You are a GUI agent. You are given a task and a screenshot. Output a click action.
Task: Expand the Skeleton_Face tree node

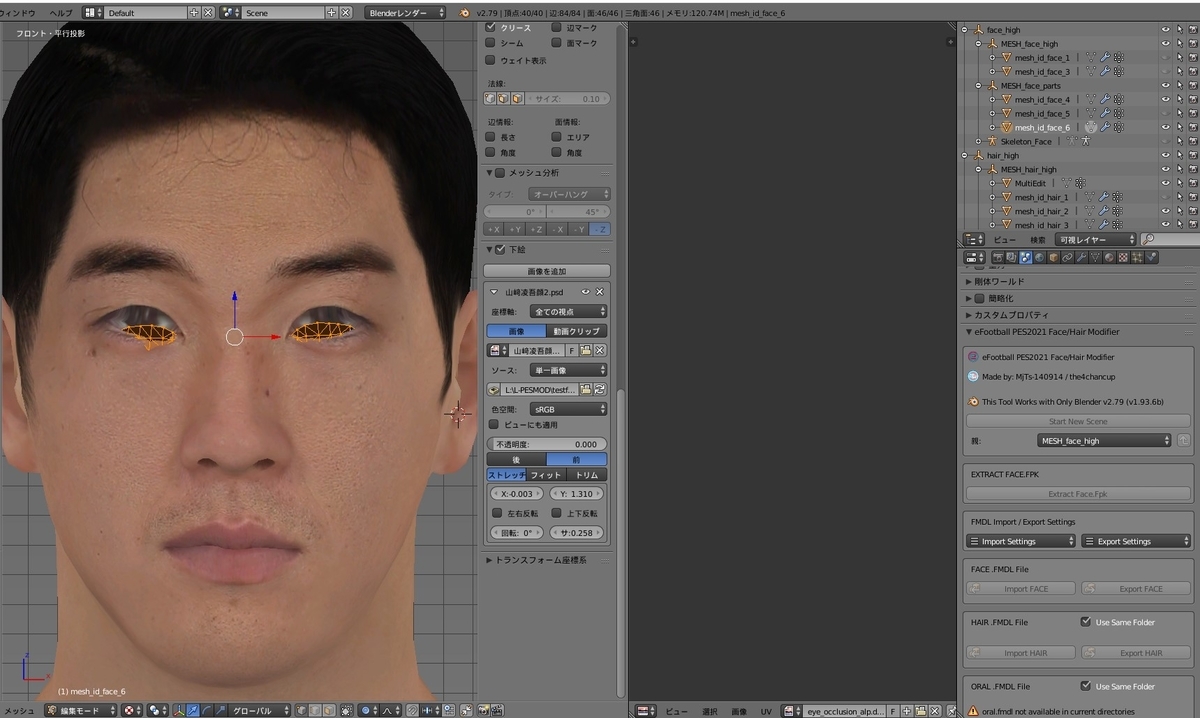pyautogui.click(x=979, y=142)
